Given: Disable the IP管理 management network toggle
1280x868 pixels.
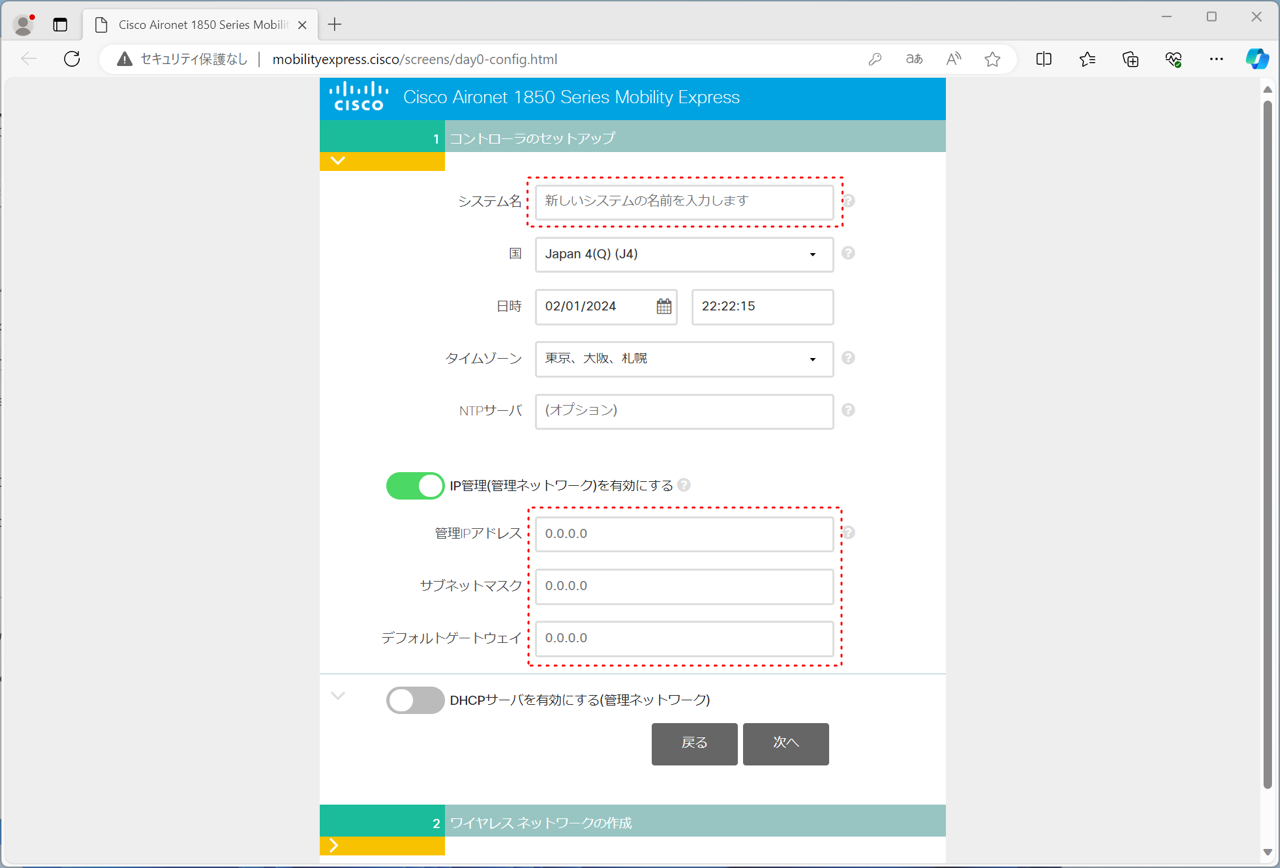Looking at the screenshot, I should coord(415,486).
